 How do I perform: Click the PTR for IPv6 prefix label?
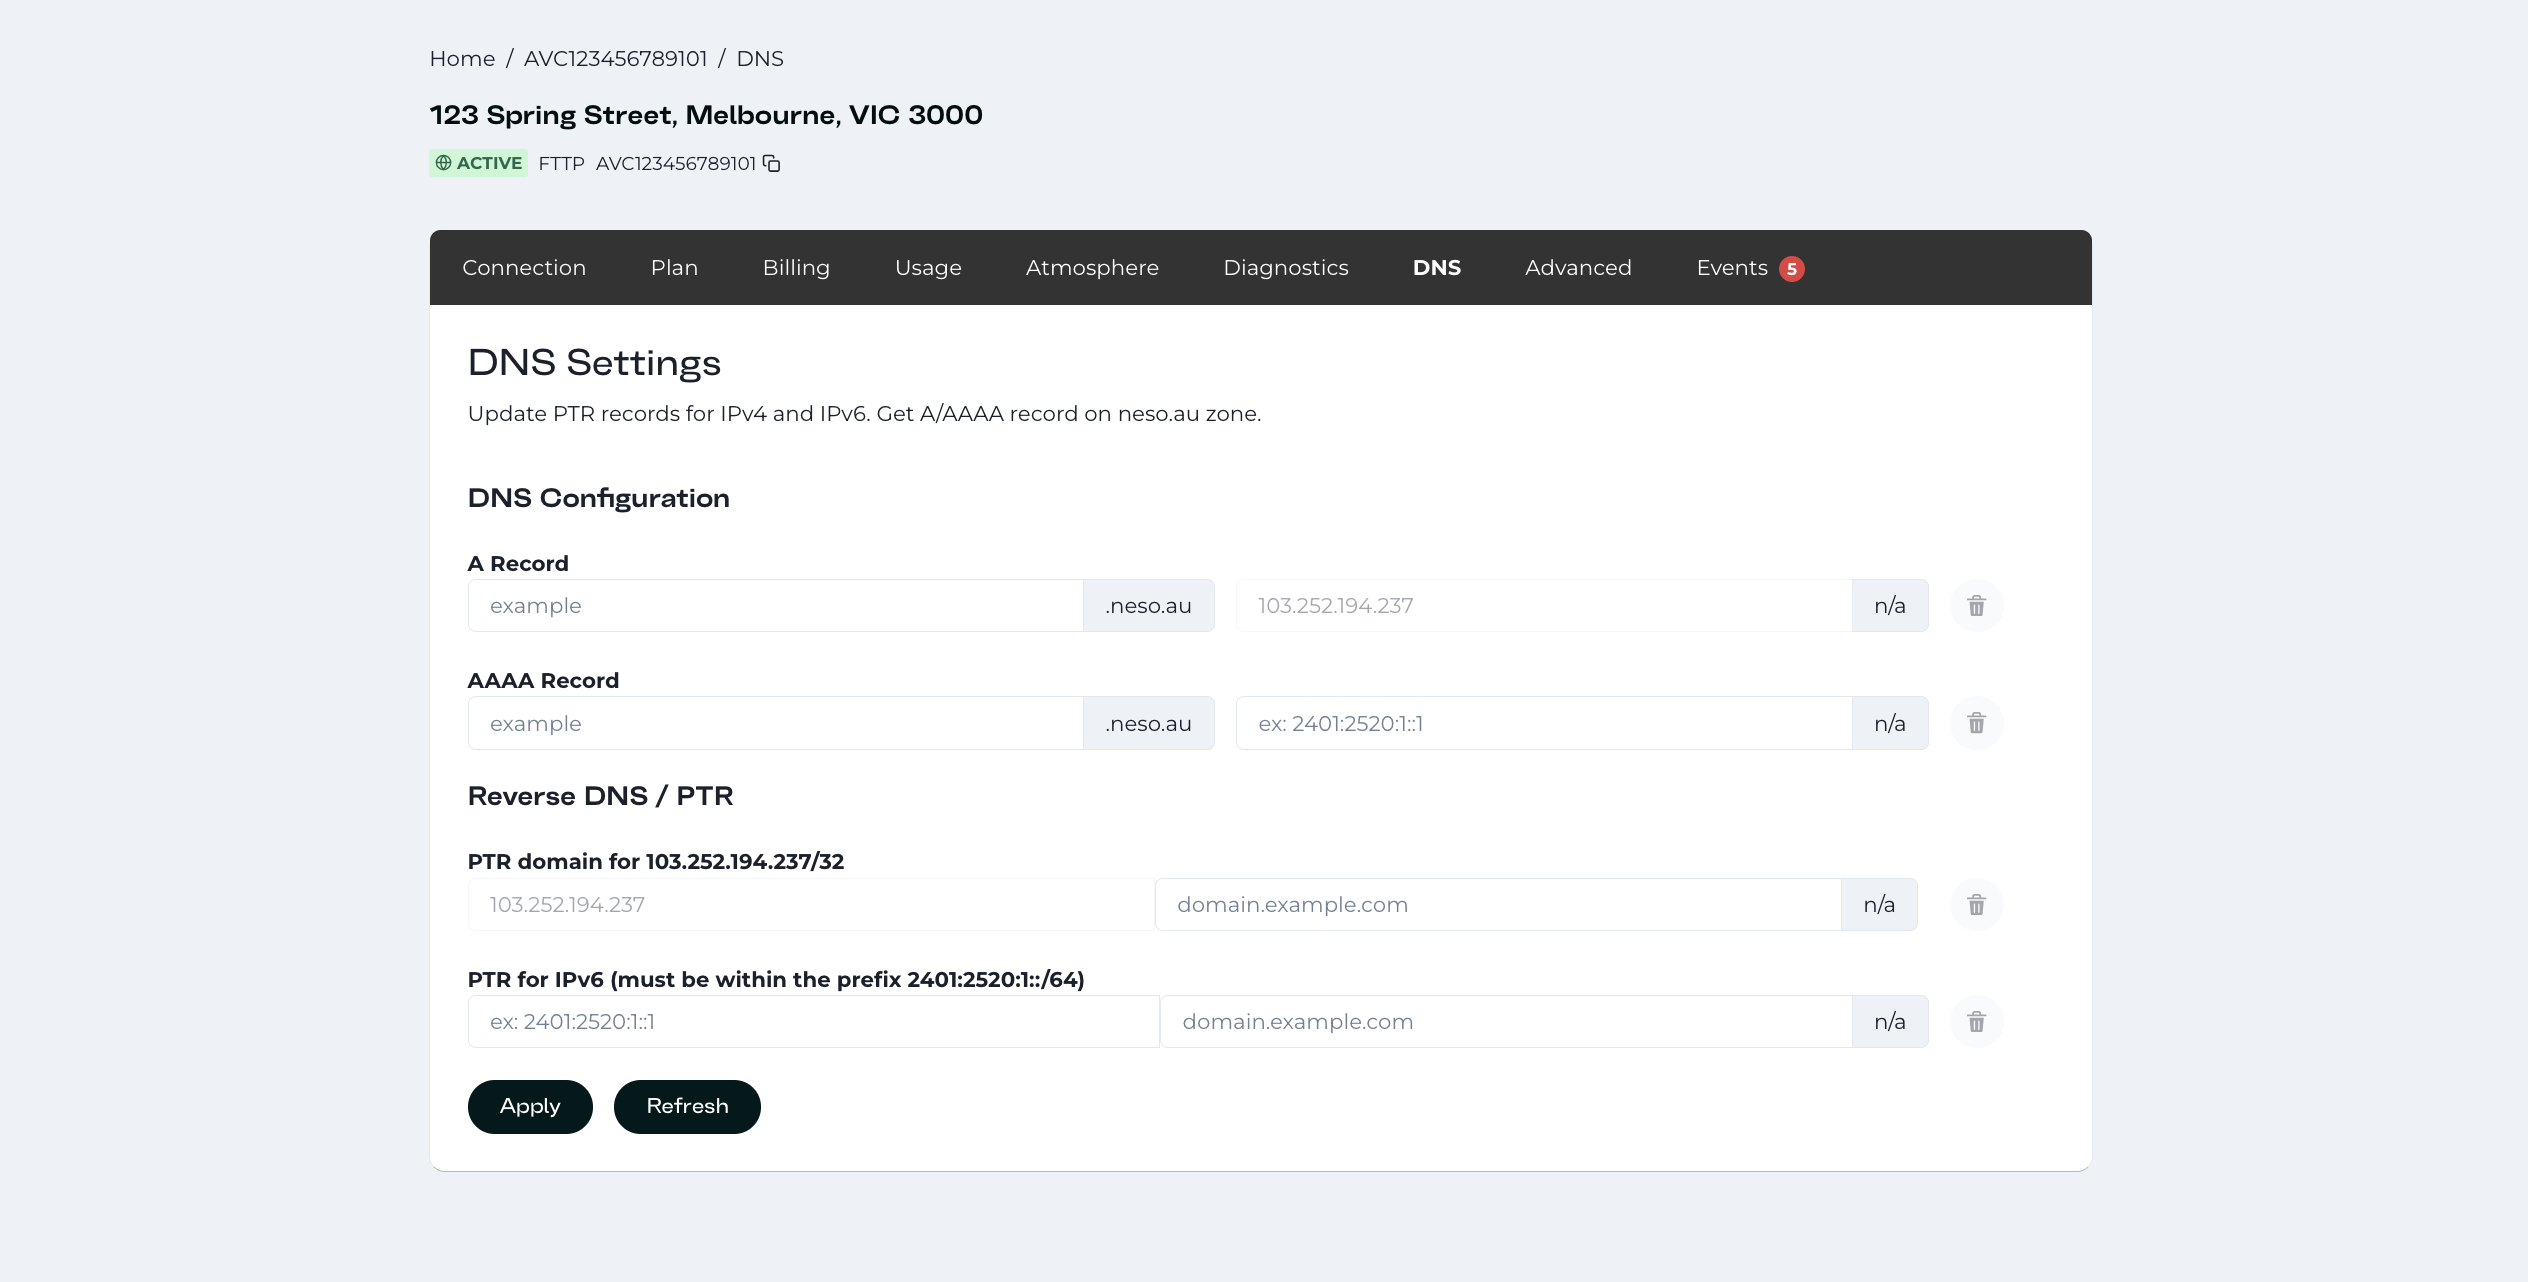(x=776, y=979)
